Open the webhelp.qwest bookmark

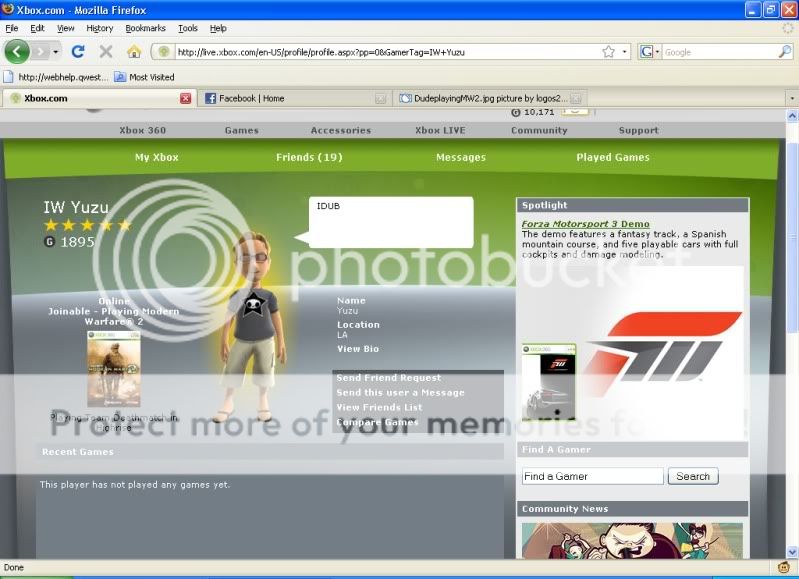tap(56, 77)
